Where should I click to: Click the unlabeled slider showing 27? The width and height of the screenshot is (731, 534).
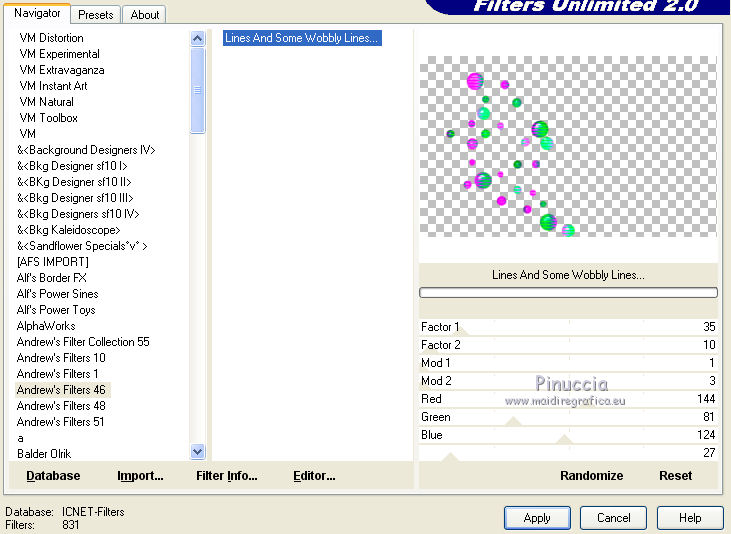point(568,453)
